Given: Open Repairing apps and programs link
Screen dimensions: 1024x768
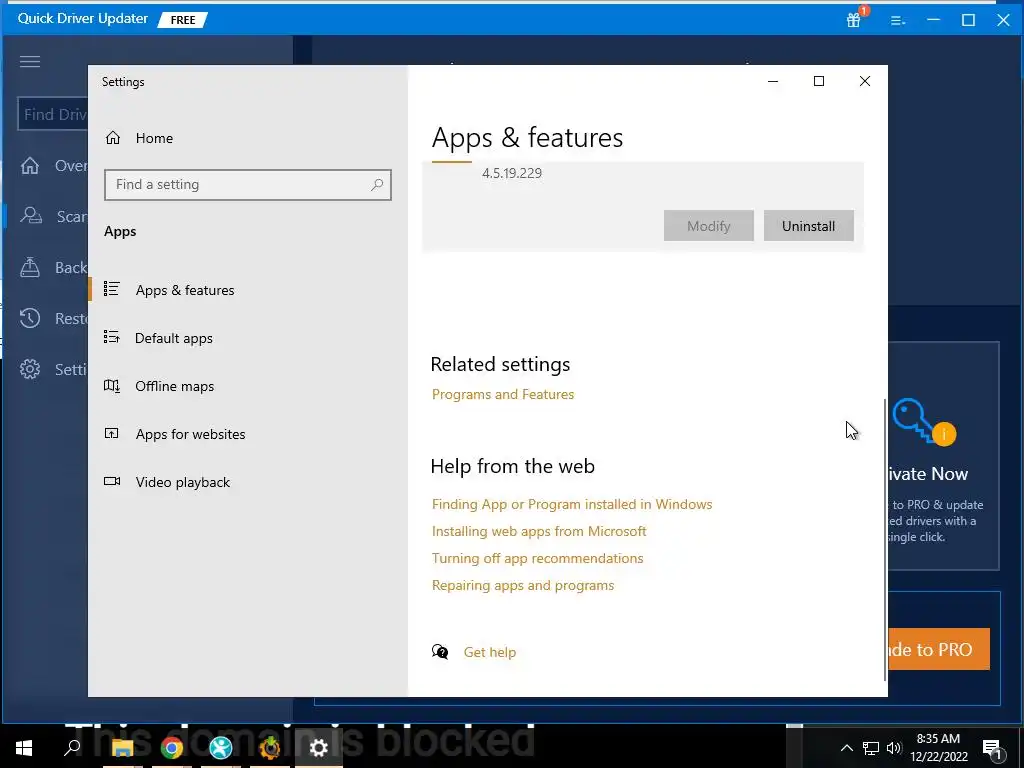Looking at the screenshot, I should pyautogui.click(x=523, y=585).
